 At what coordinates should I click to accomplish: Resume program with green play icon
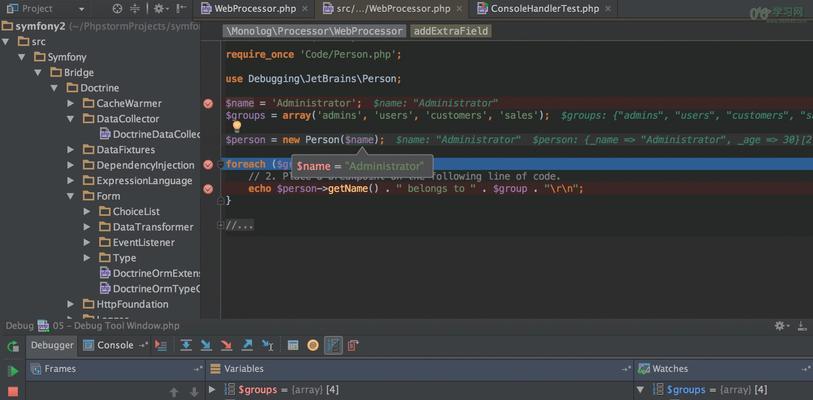pos(13,371)
